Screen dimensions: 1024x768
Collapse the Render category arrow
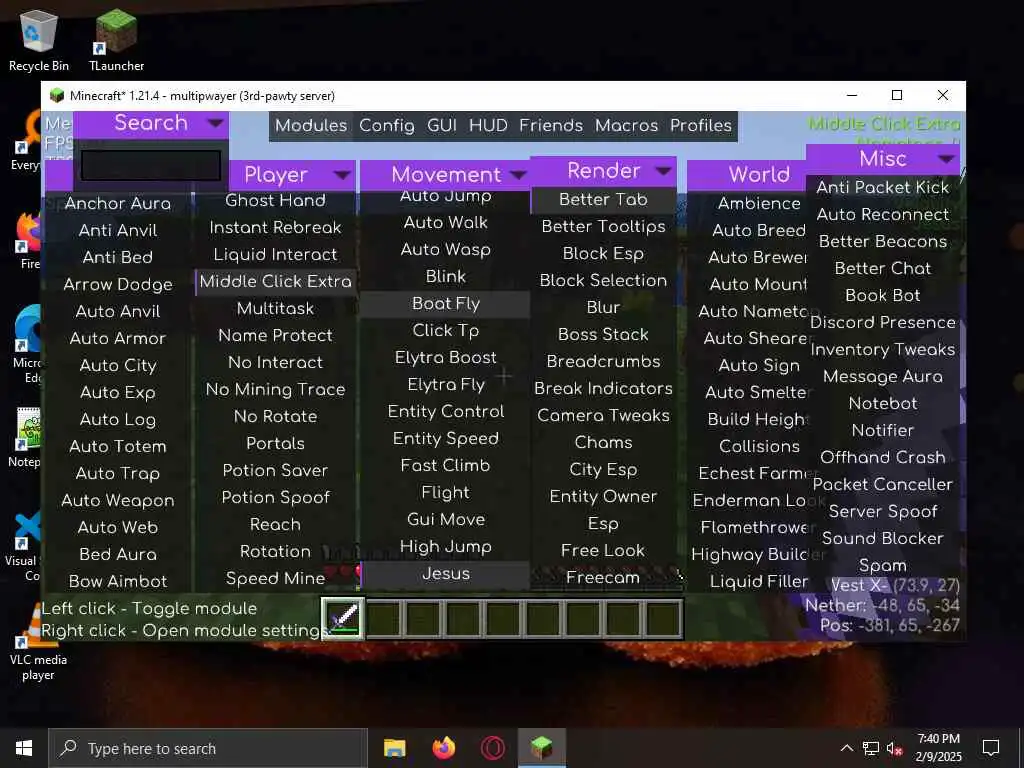664,170
